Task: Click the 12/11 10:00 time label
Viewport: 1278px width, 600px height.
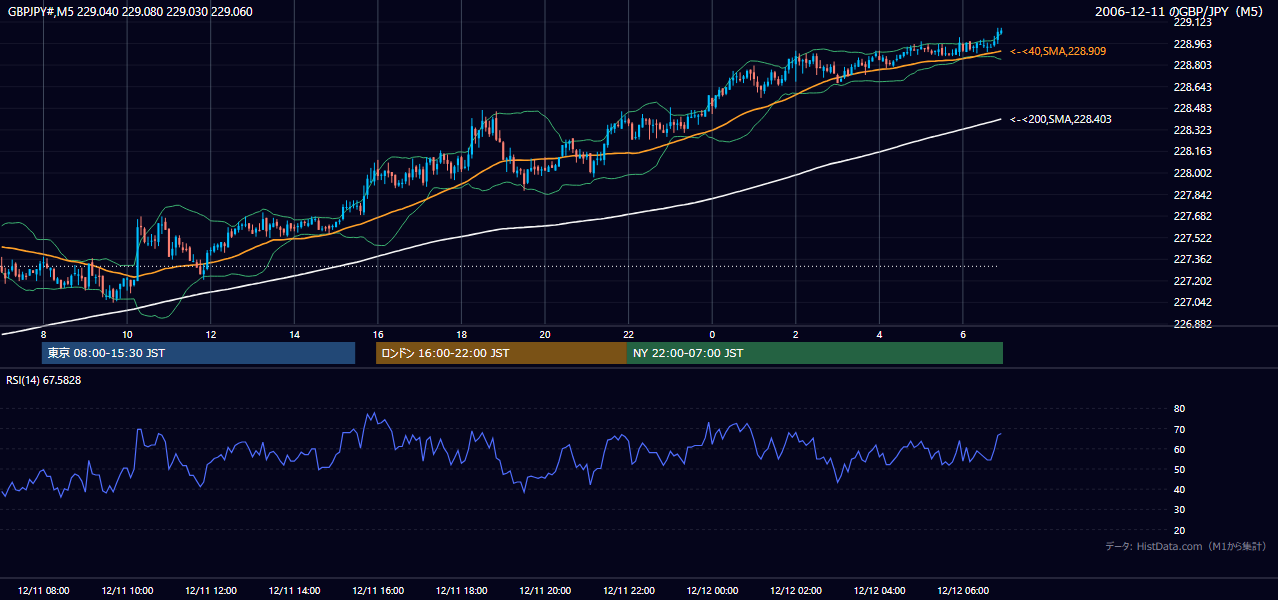Action: click(127, 591)
